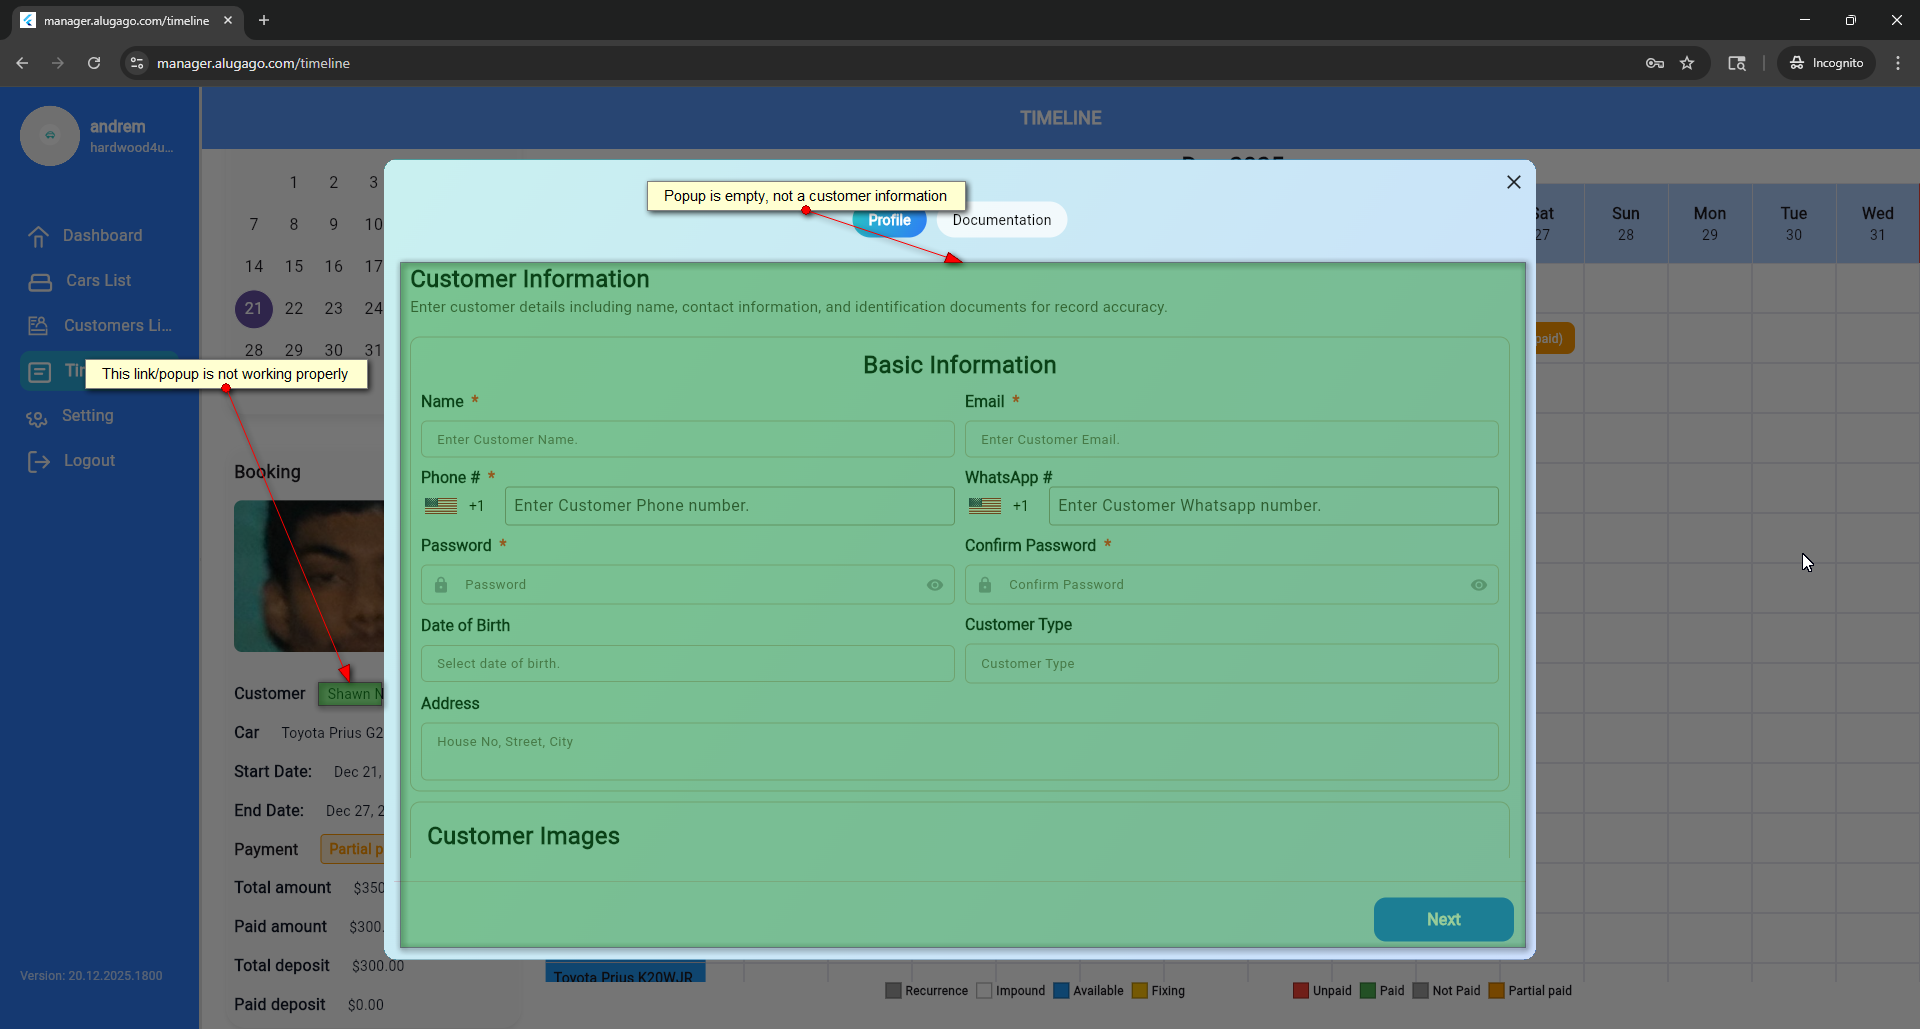The image size is (1920, 1029).
Task: Open Phone number country code flag selector
Action: click(441, 506)
